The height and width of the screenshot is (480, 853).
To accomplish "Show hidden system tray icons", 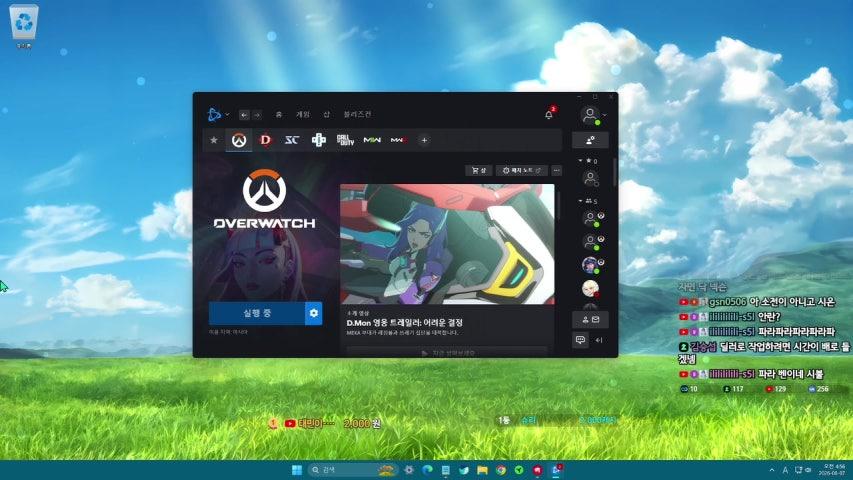I will point(771,470).
